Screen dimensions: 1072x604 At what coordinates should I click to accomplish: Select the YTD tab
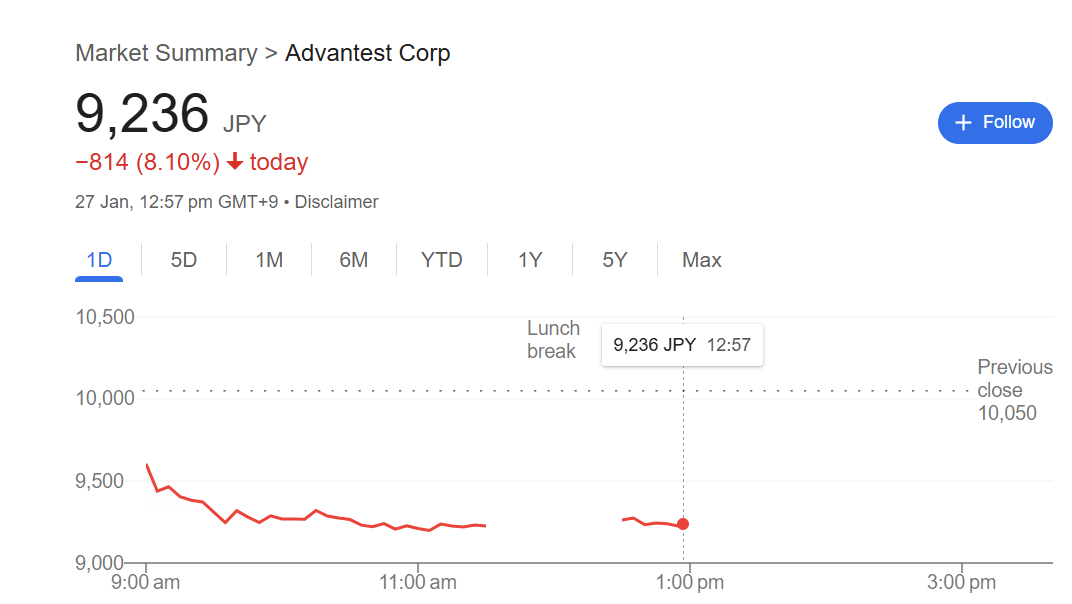point(441,260)
